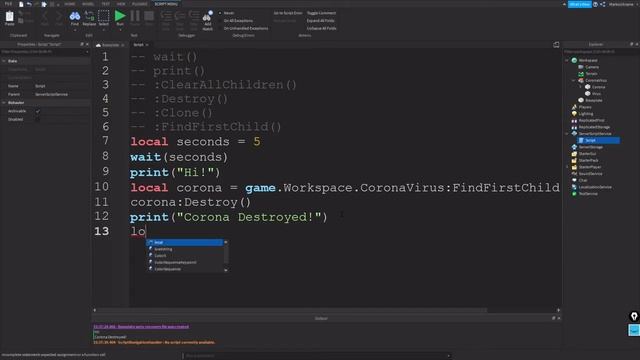Select the Never debug errors radio button

(x=220, y=13)
